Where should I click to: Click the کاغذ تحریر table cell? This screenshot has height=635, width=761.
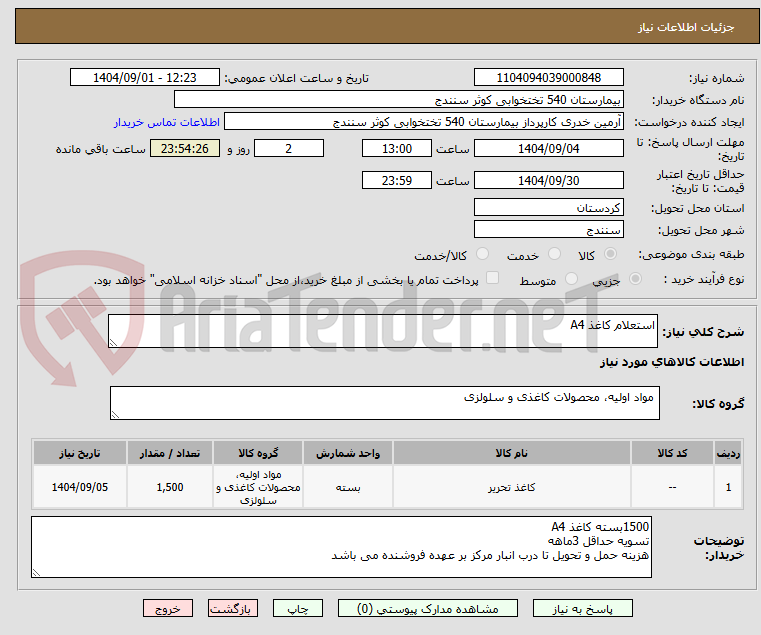pos(512,487)
